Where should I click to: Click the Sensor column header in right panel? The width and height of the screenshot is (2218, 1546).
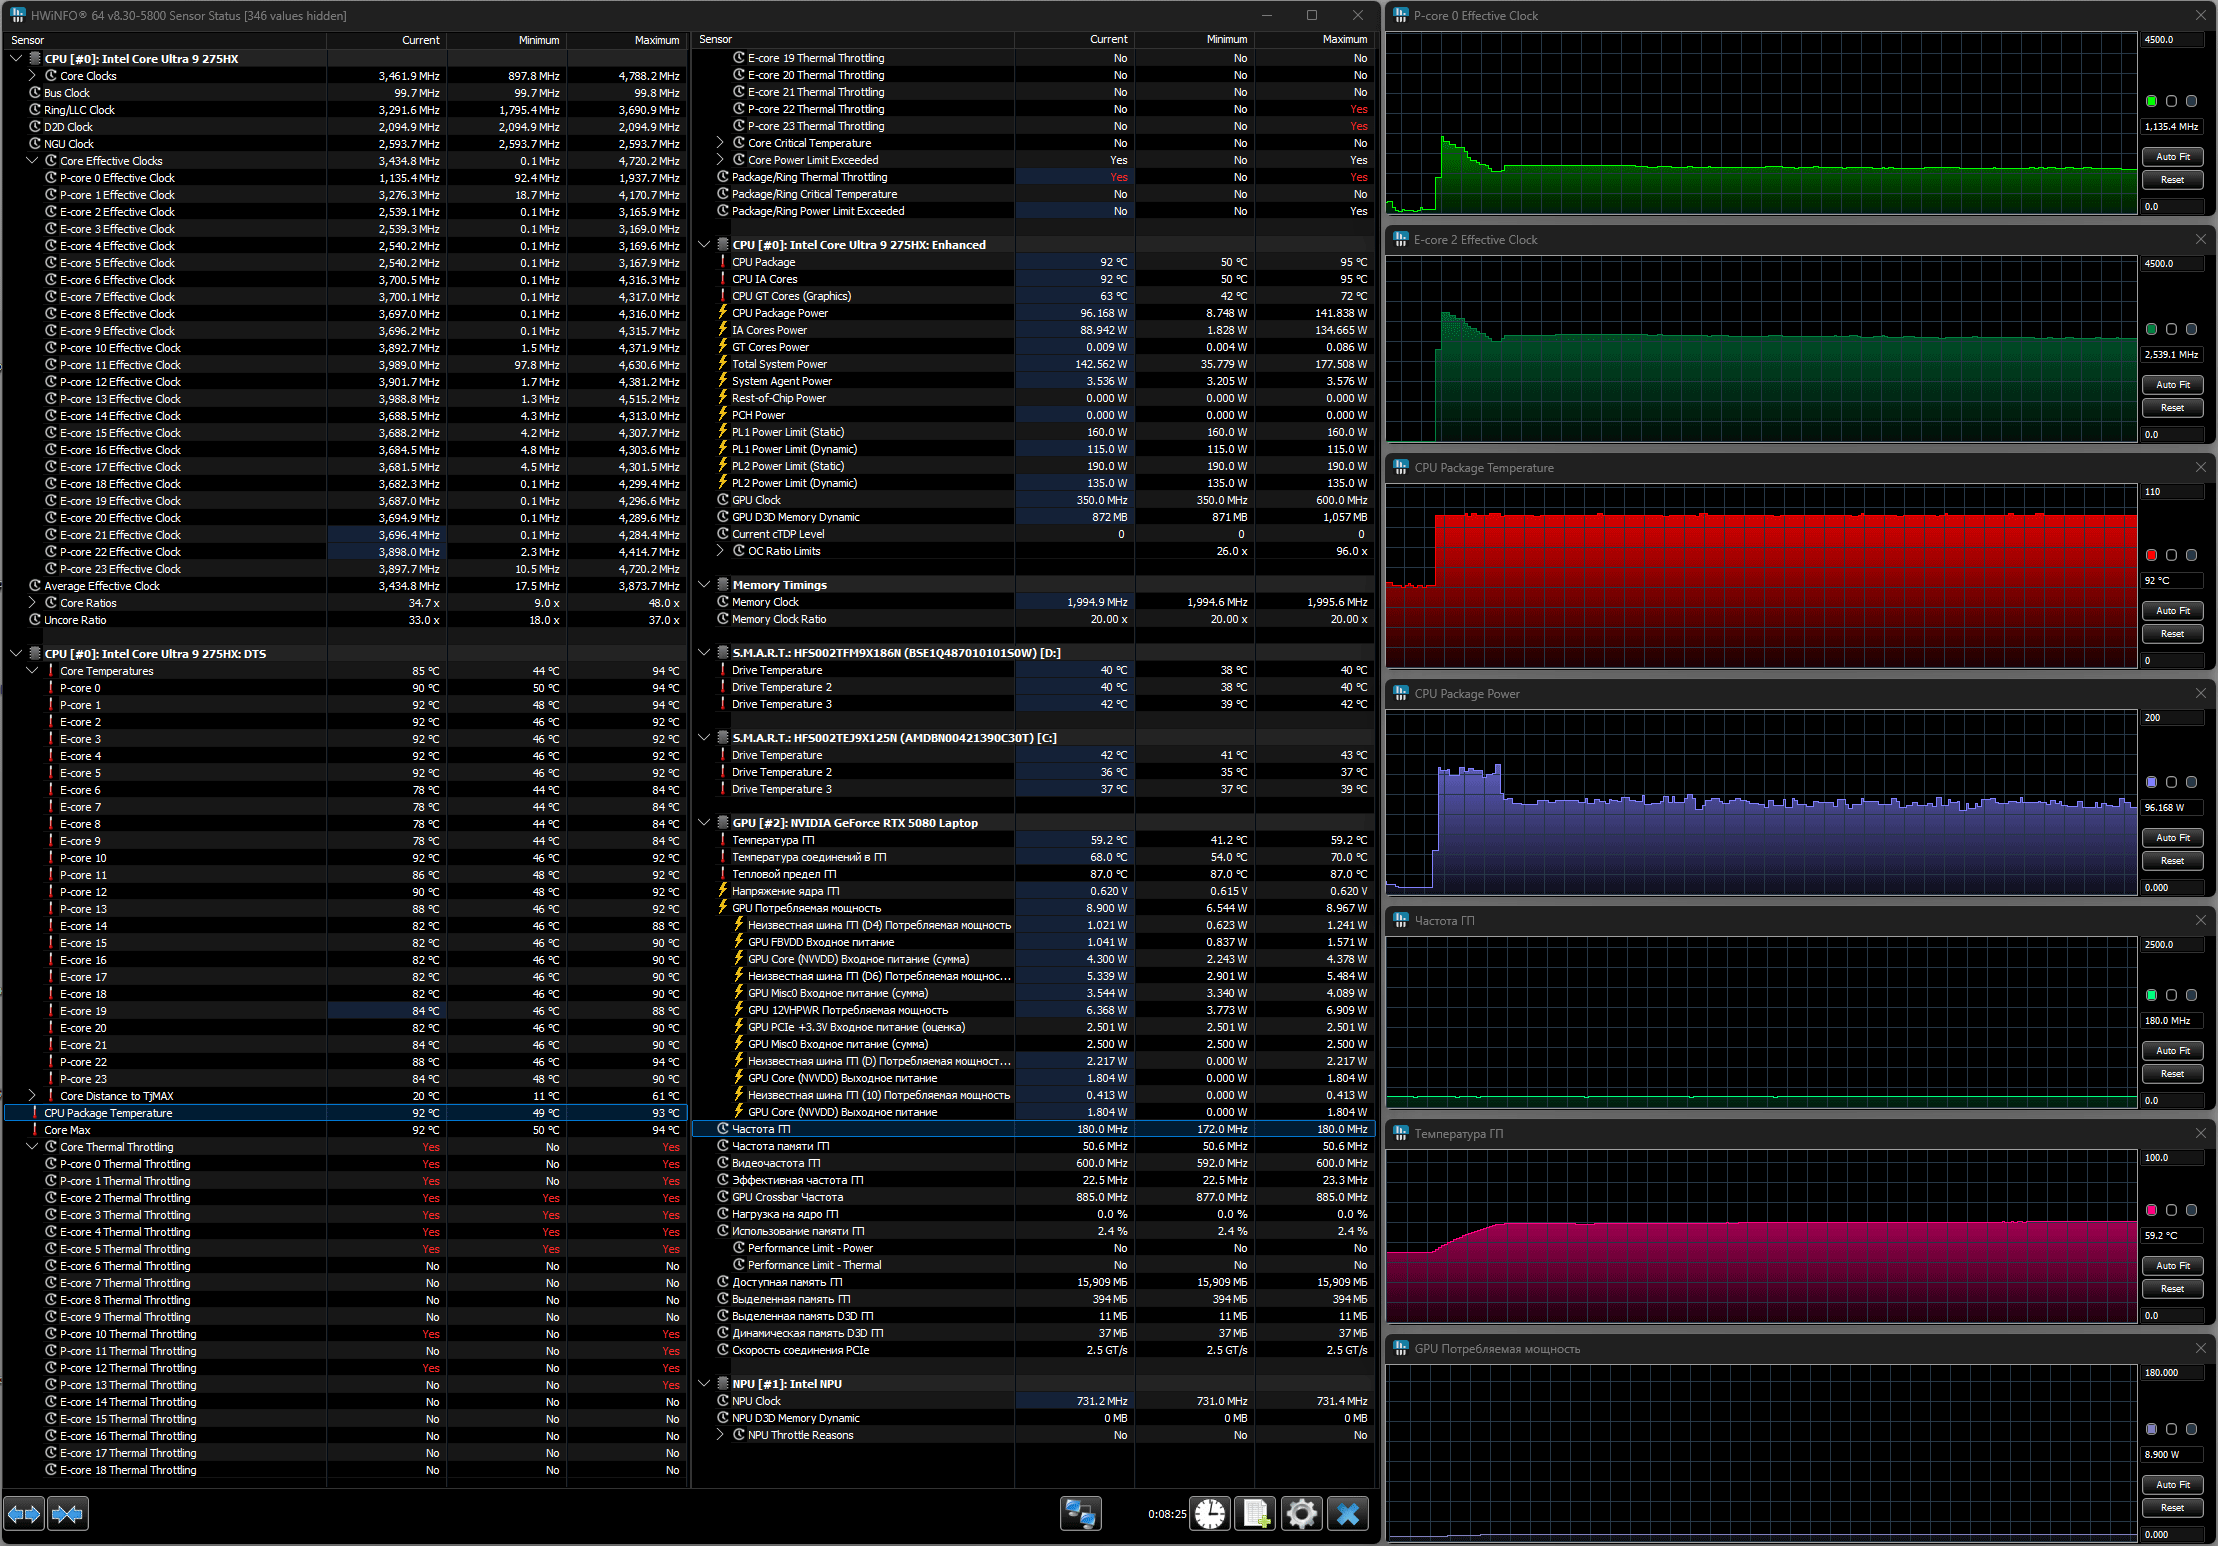click(716, 40)
